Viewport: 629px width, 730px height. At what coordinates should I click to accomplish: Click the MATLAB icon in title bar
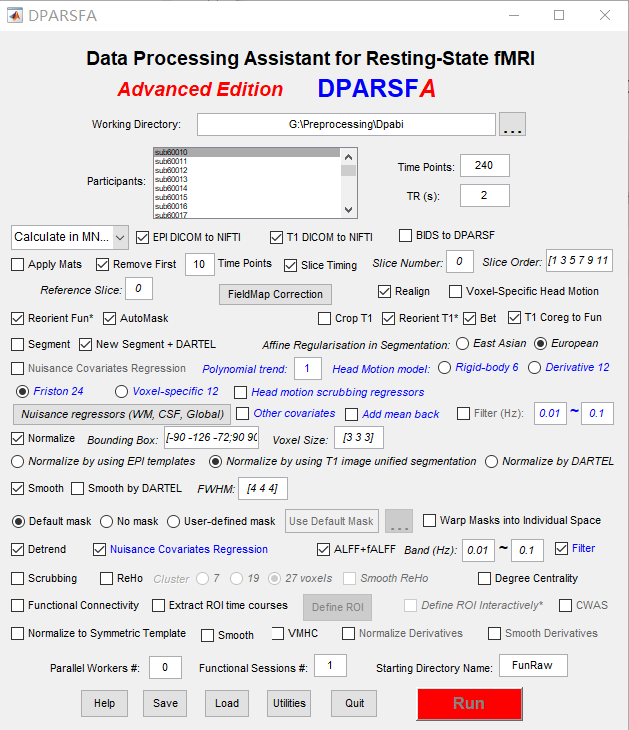(15, 15)
